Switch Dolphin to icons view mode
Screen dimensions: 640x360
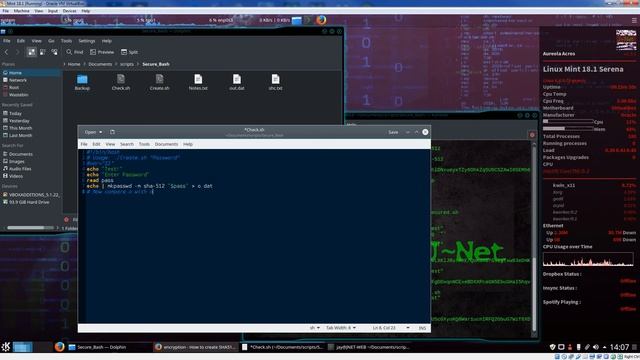31,52
